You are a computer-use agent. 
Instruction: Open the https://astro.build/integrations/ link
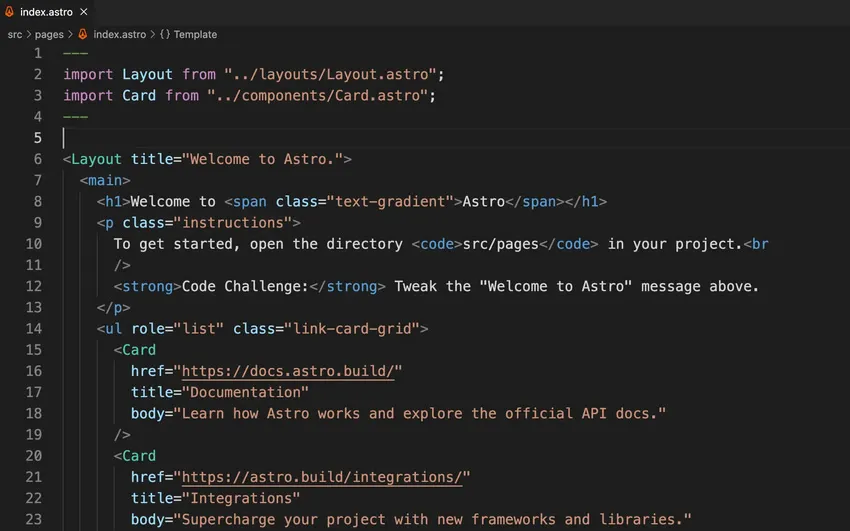(x=322, y=477)
